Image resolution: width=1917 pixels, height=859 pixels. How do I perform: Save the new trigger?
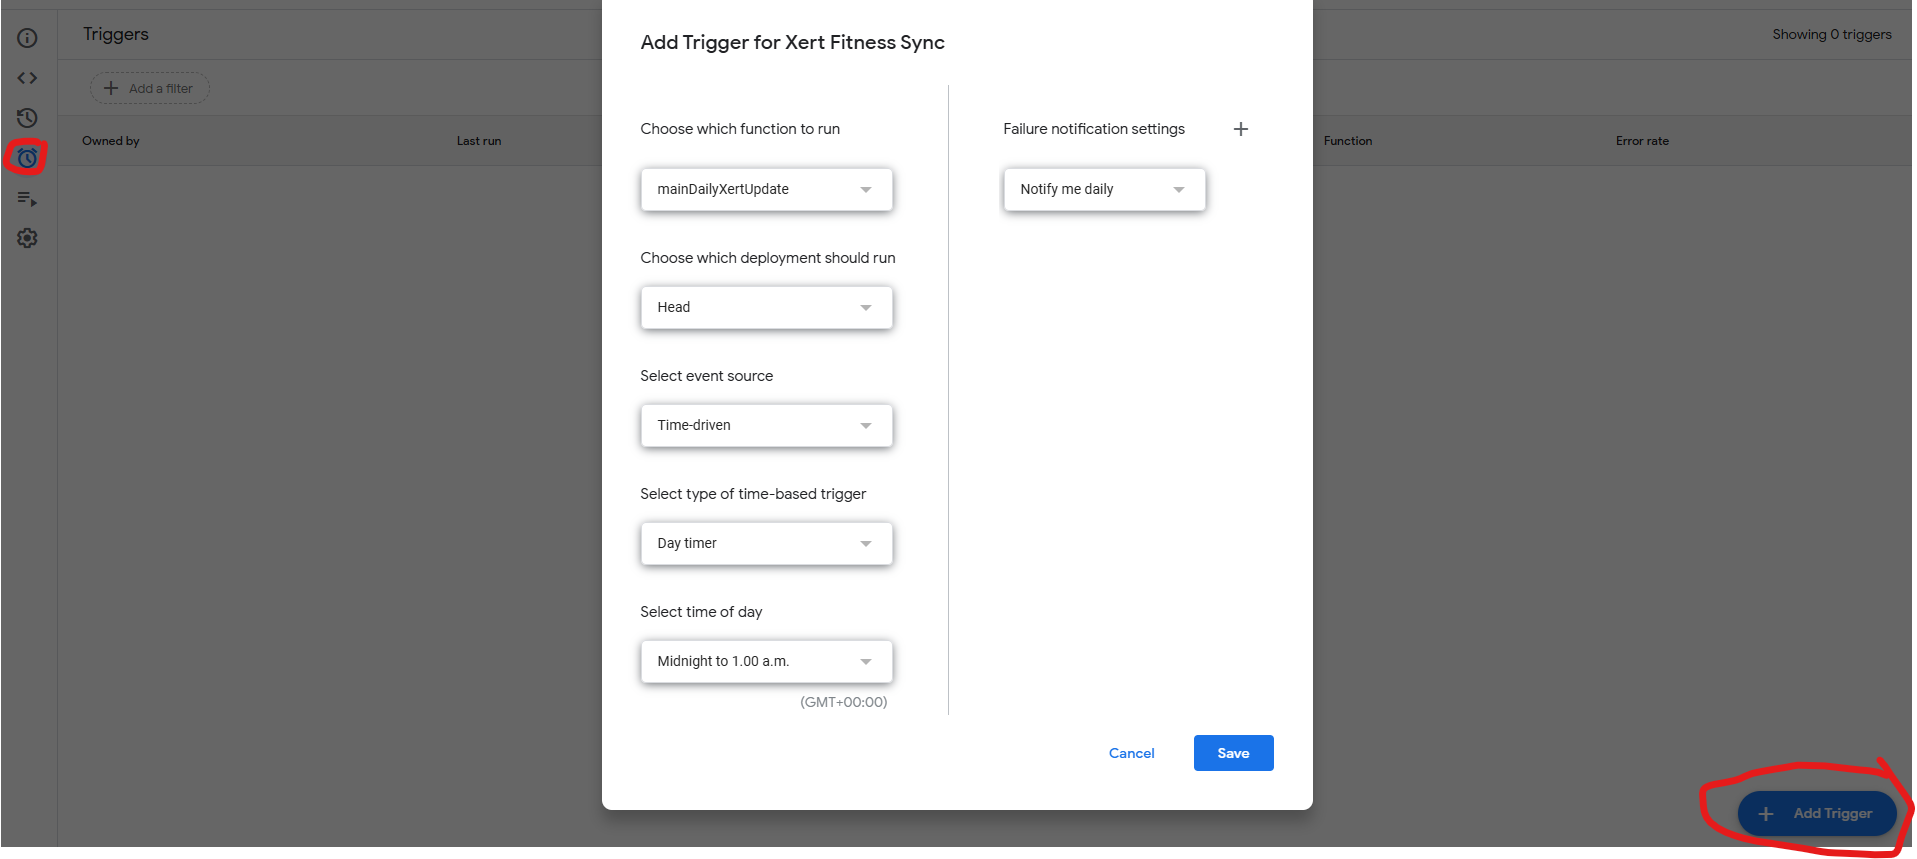point(1233,753)
